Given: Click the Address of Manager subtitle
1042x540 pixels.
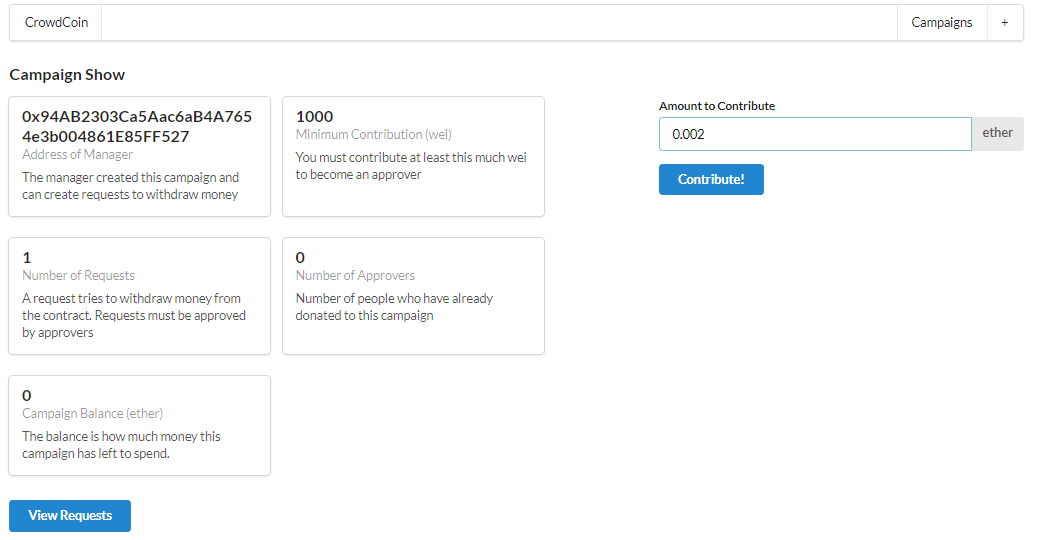Looking at the screenshot, I should point(77,155).
